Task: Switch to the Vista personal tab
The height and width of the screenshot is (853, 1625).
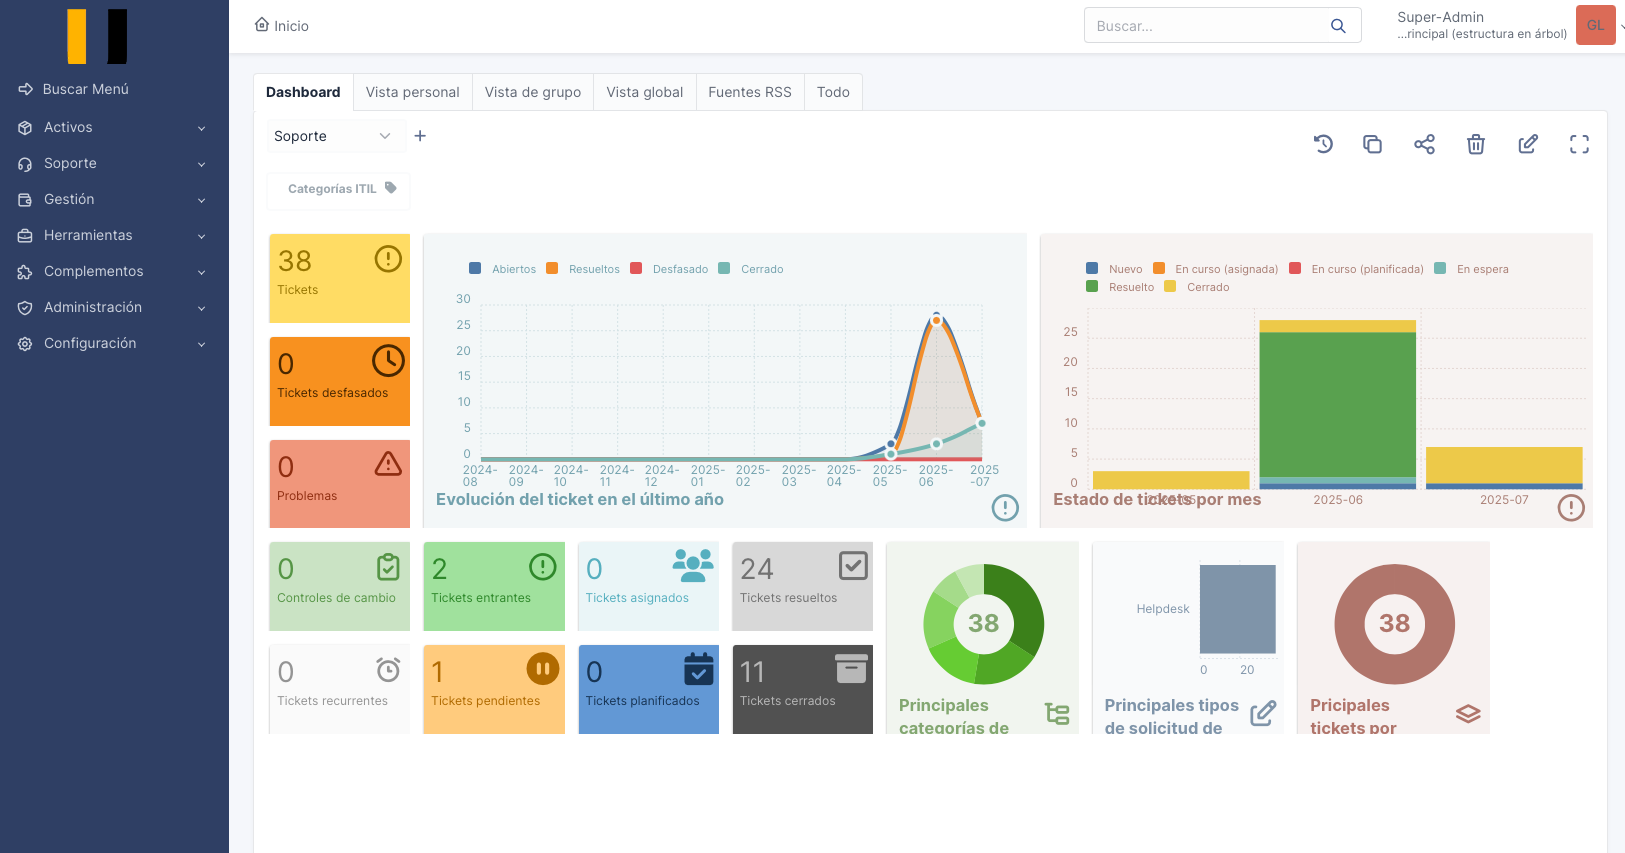Action: (x=412, y=92)
